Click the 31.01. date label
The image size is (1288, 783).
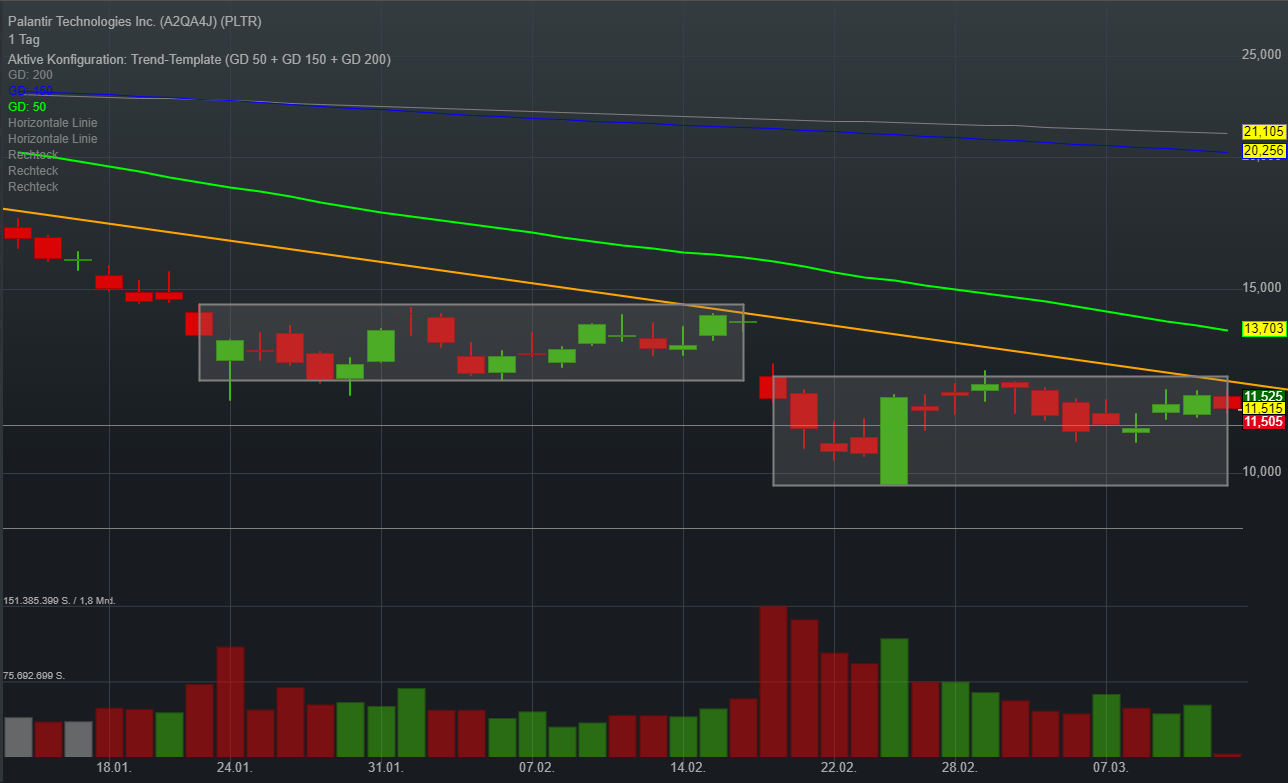[x=385, y=768]
